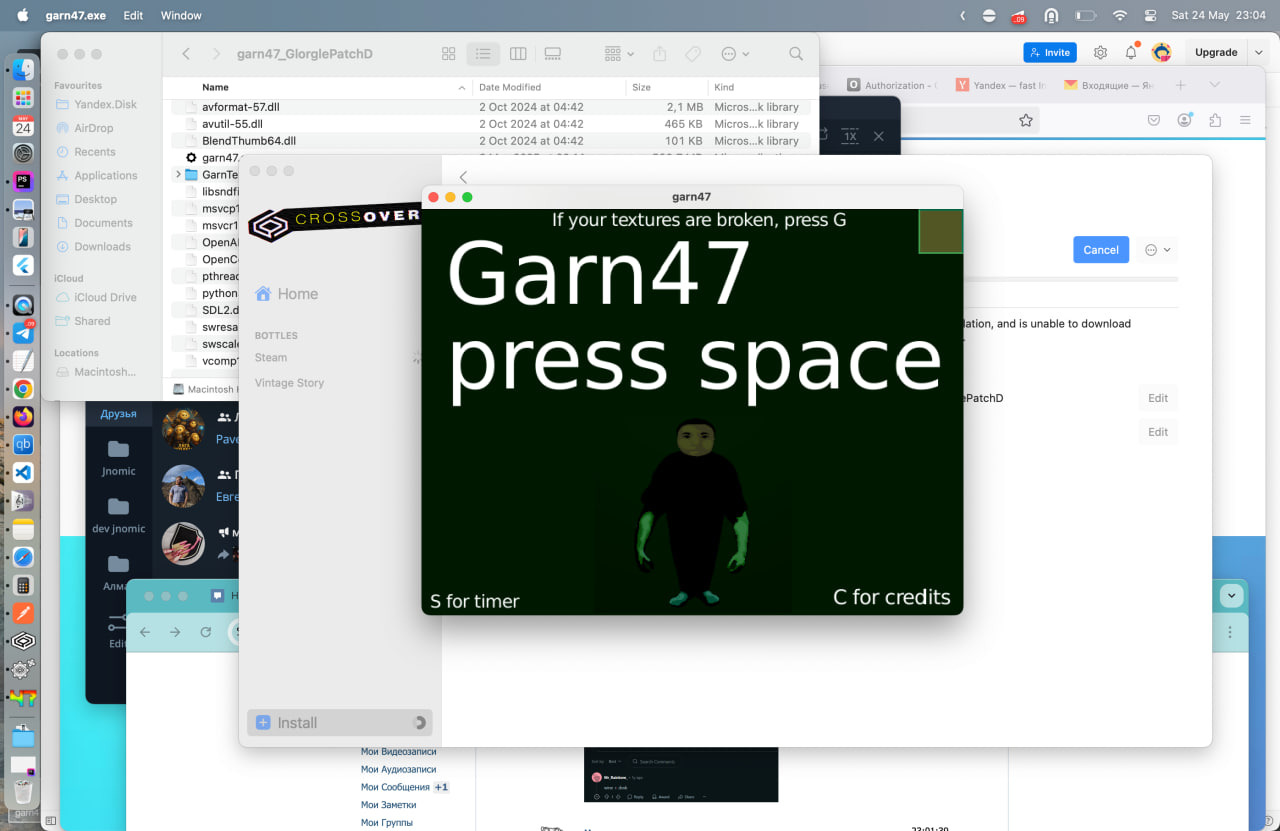The height and width of the screenshot is (831, 1280).
Task: Open the Firefox hamburger menu
Action: click(x=1245, y=120)
